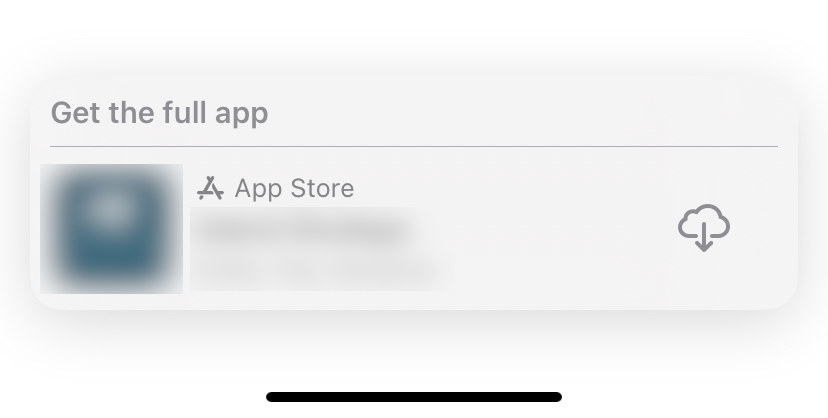Select the blurred app subtitle text
The height and width of the screenshot is (418, 828).
tap(317, 270)
